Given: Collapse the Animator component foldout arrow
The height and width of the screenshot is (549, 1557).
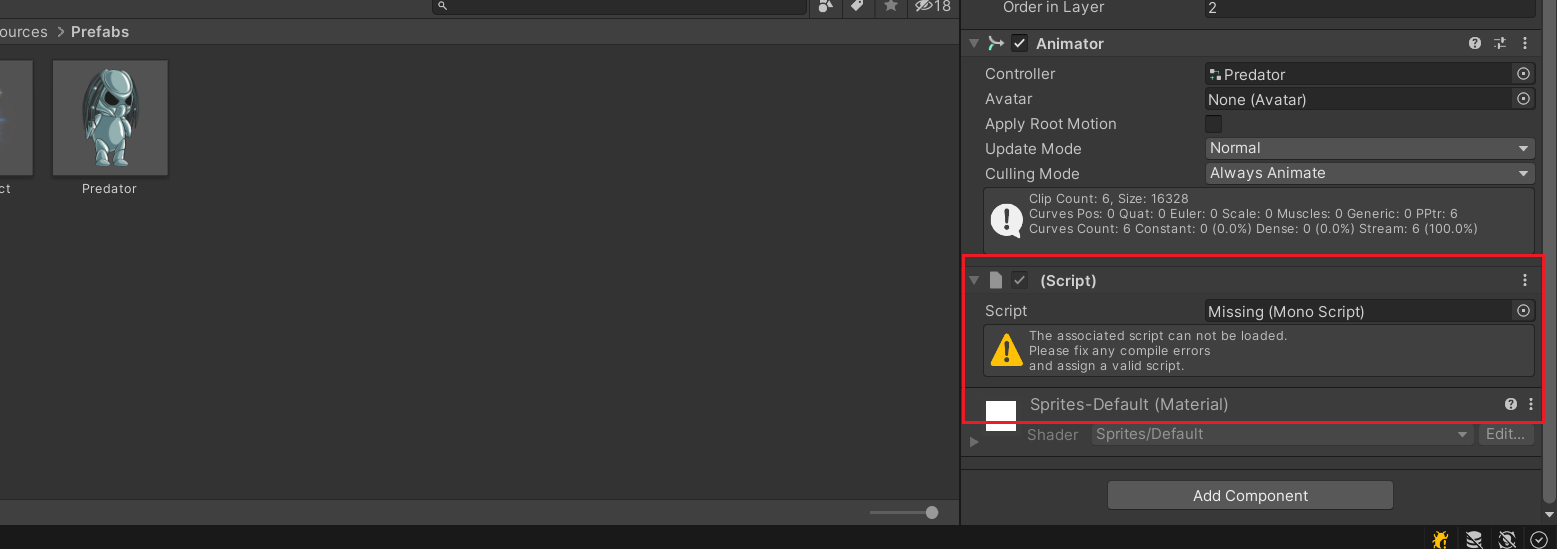Looking at the screenshot, I should [974, 44].
